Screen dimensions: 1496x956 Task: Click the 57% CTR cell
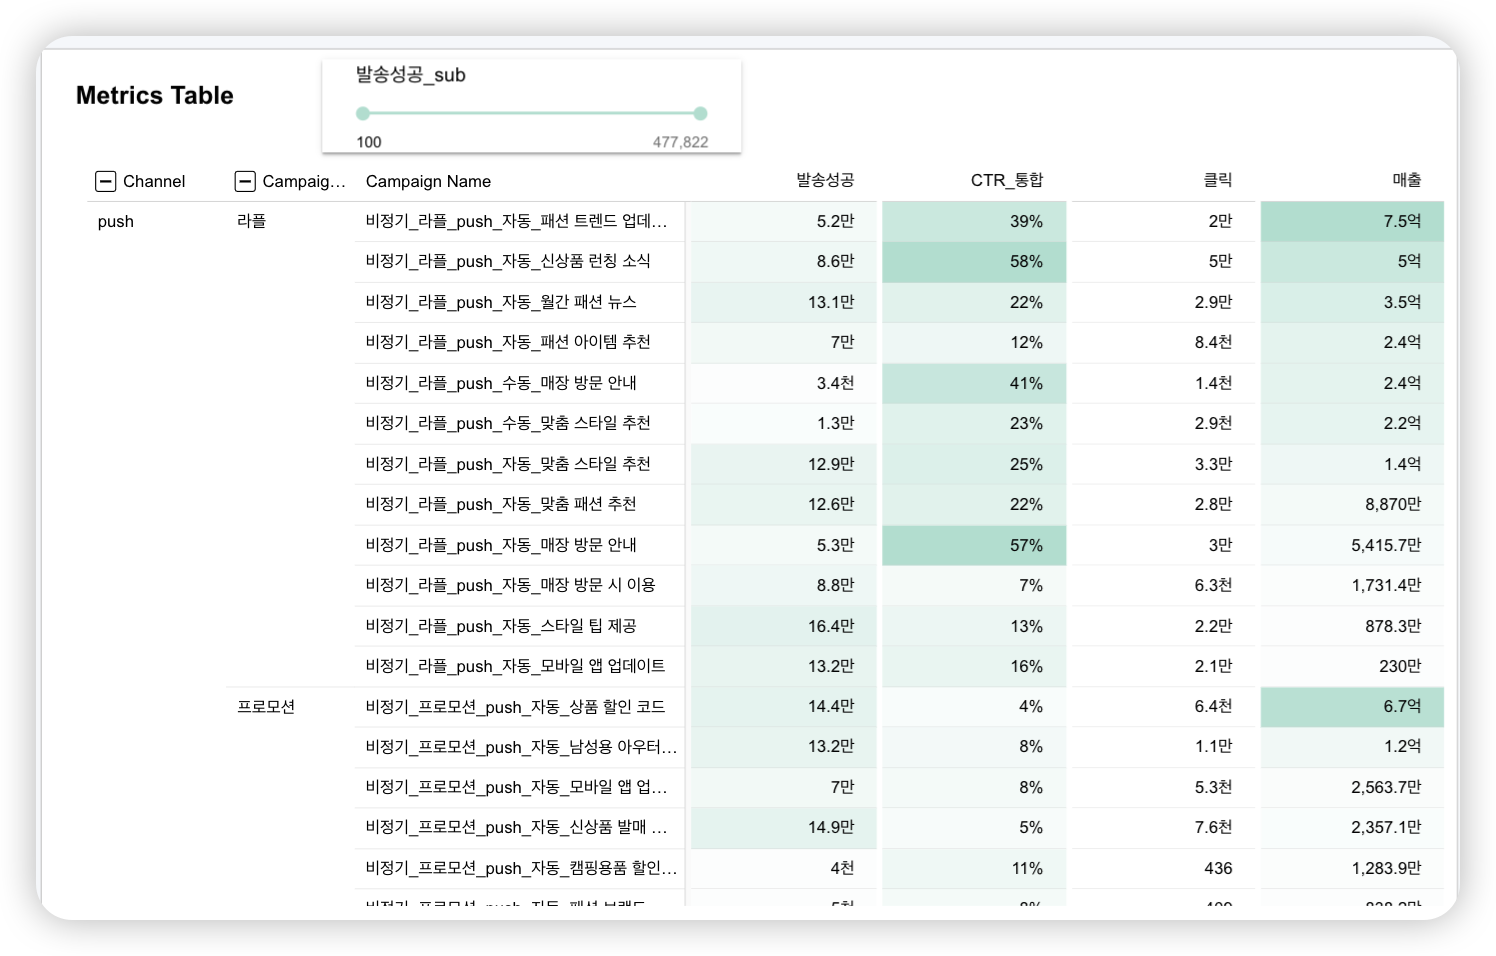coord(974,546)
